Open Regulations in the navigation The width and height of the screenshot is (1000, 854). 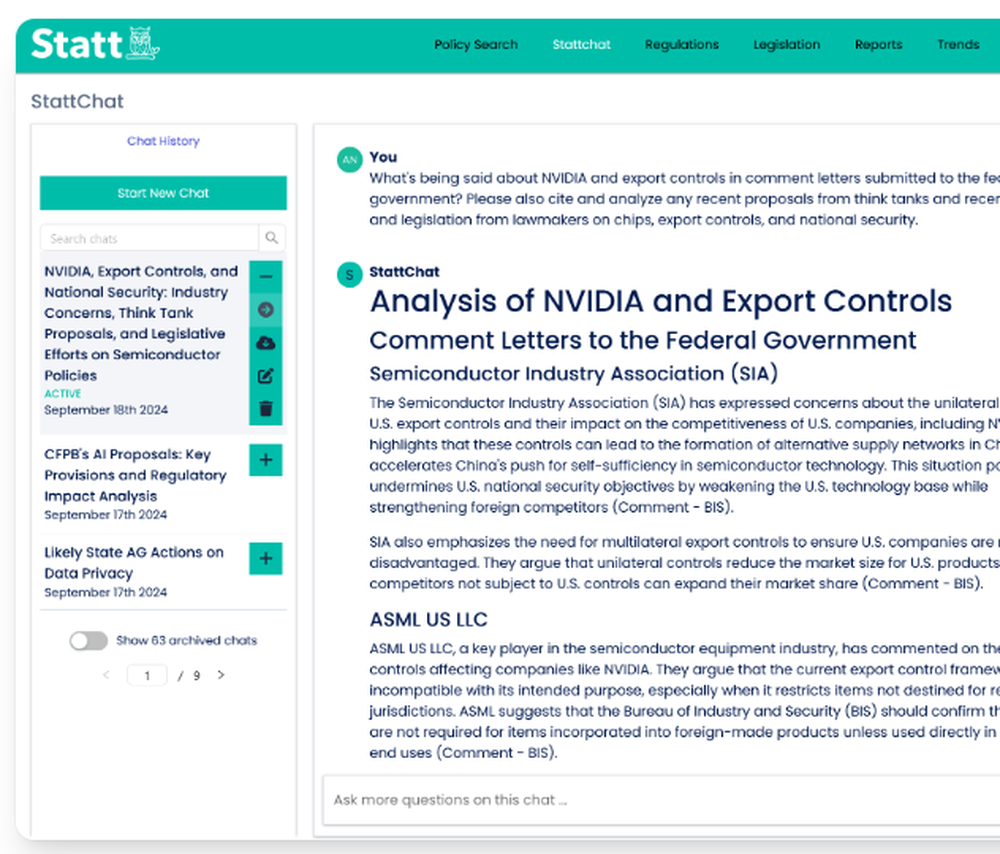pyautogui.click(x=682, y=45)
